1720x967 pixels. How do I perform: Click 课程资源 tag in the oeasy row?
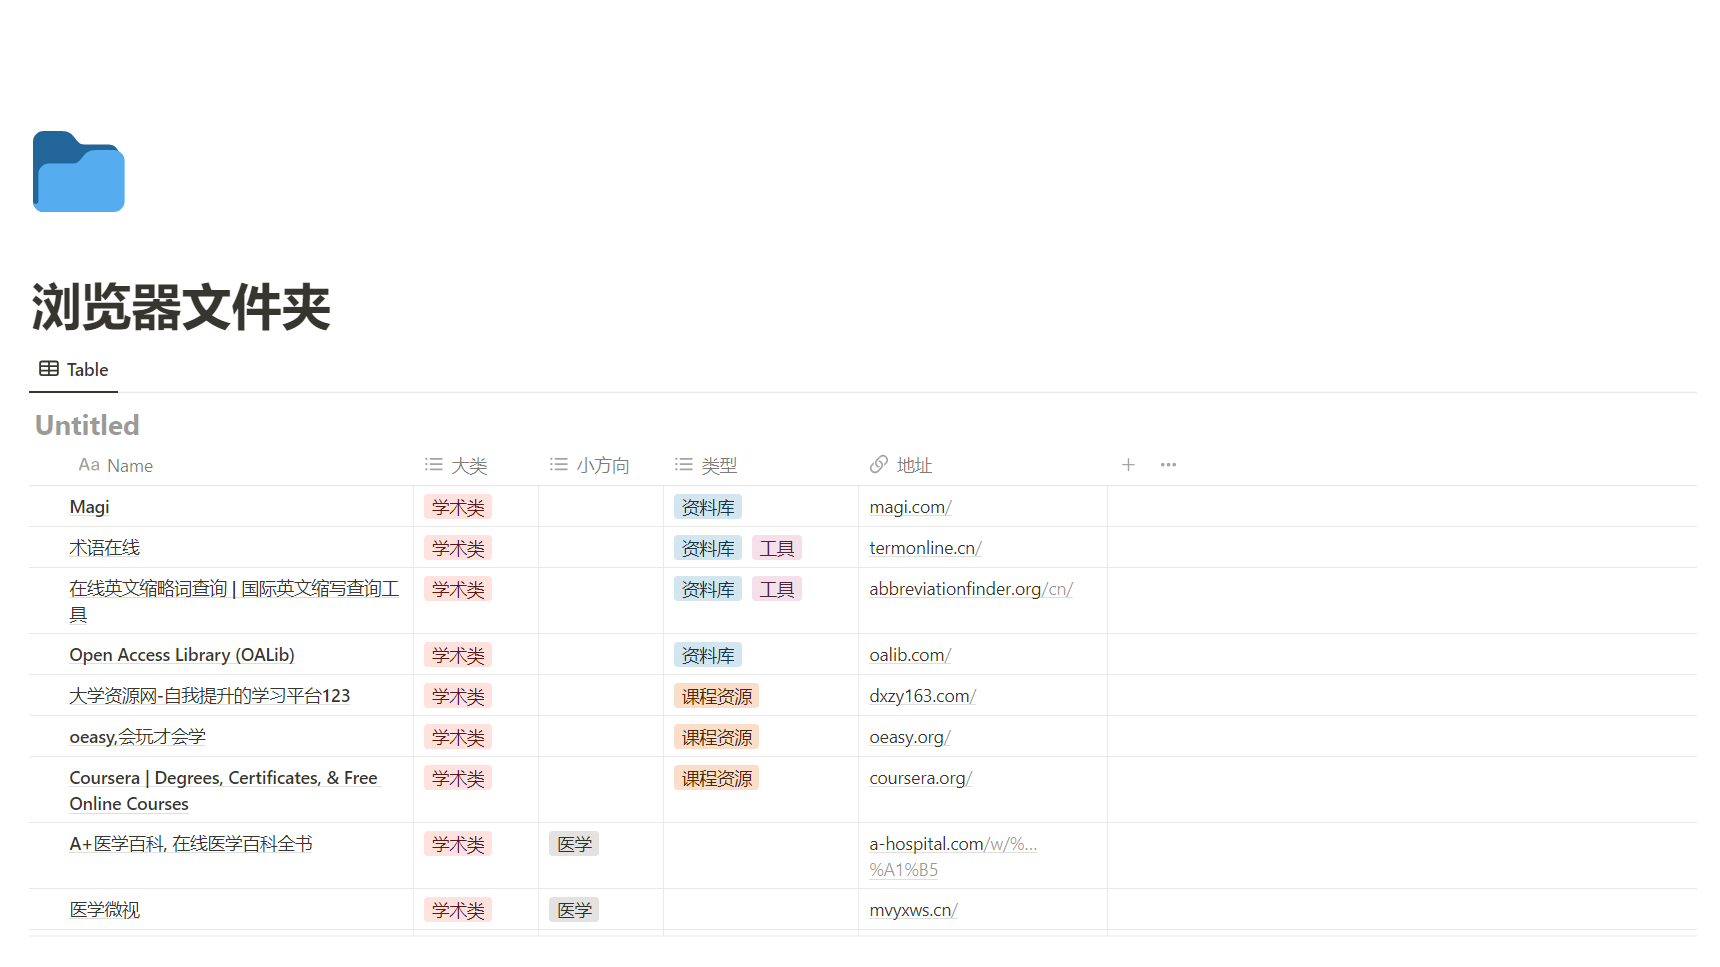pos(716,737)
